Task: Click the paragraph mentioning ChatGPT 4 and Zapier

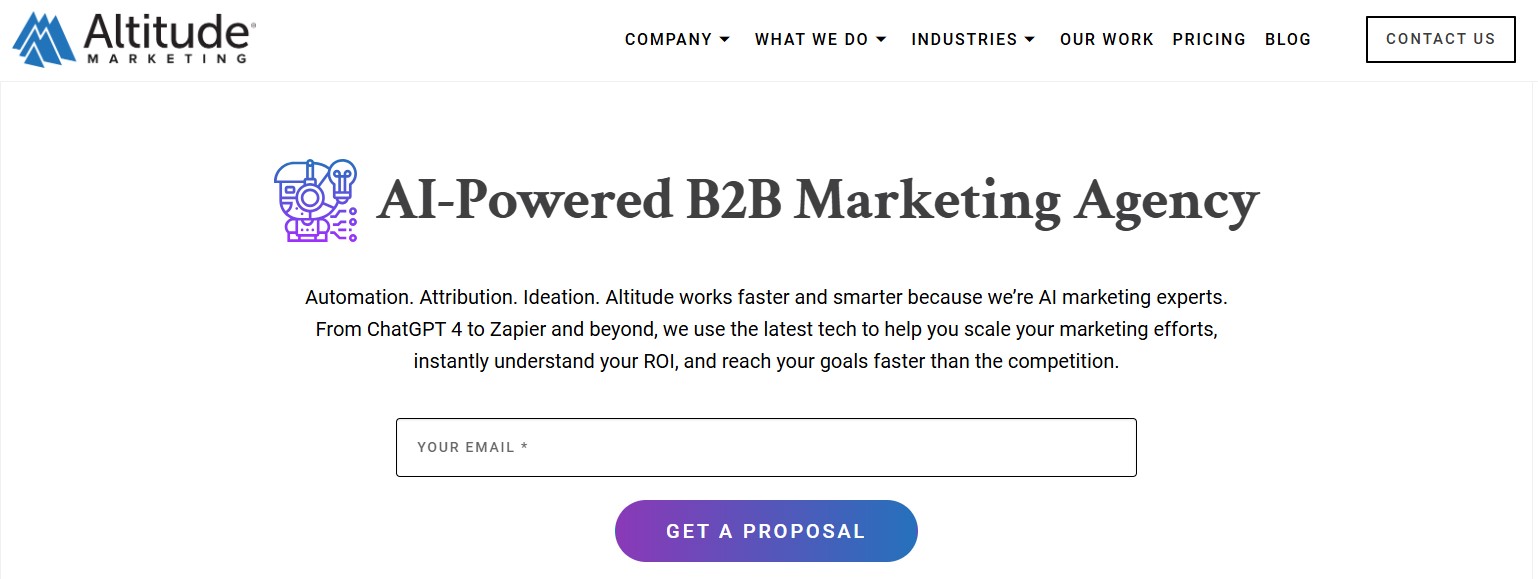Action: tap(766, 329)
